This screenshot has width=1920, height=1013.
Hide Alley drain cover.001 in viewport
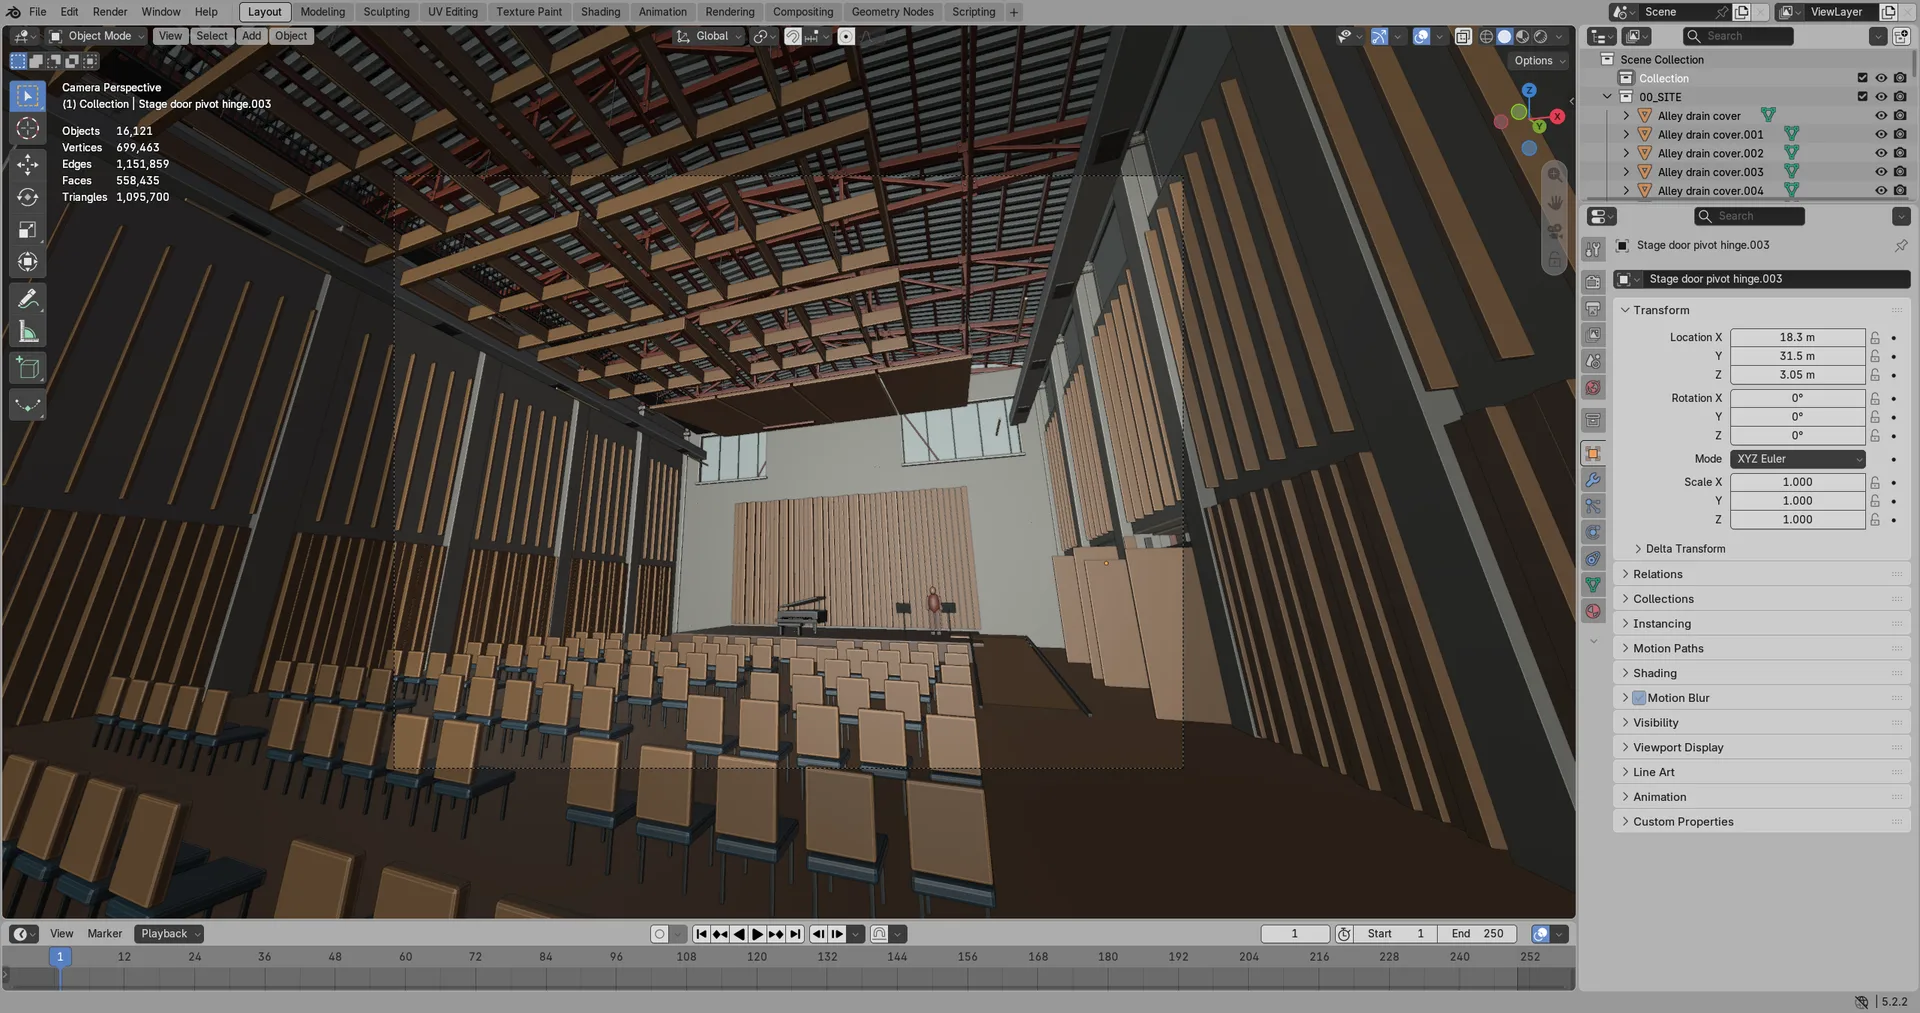(x=1881, y=134)
